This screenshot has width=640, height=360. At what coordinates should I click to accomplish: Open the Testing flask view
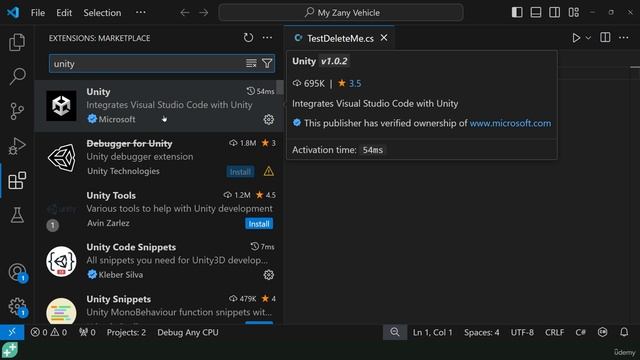[17, 215]
